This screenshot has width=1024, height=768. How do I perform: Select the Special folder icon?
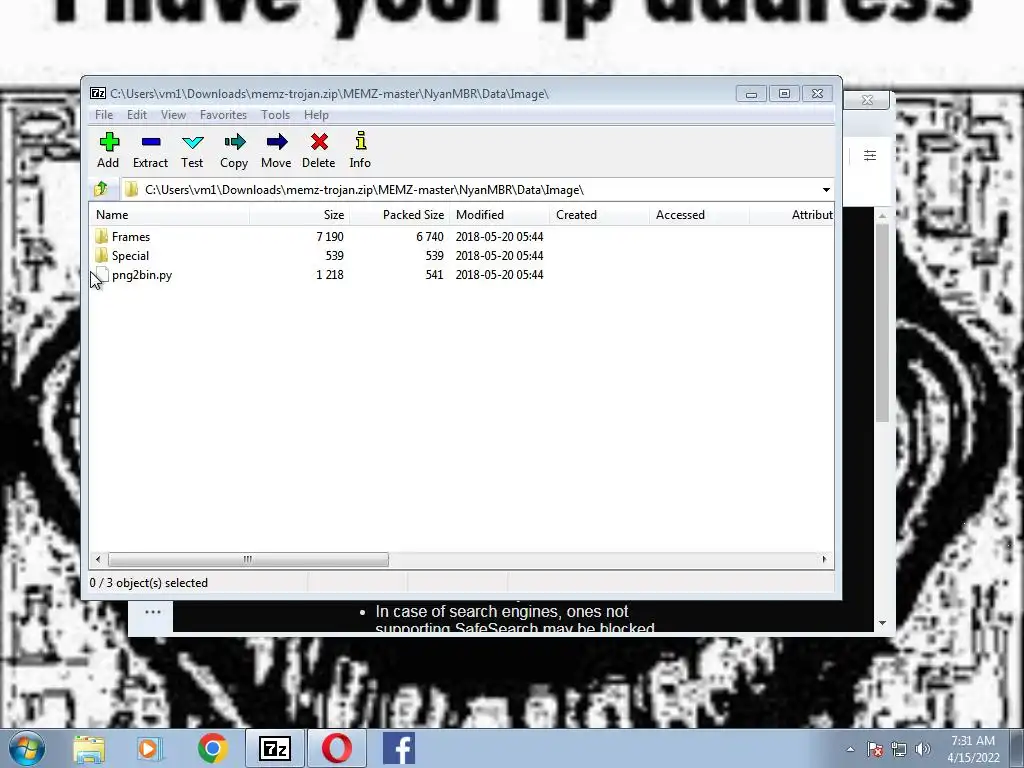[101, 255]
